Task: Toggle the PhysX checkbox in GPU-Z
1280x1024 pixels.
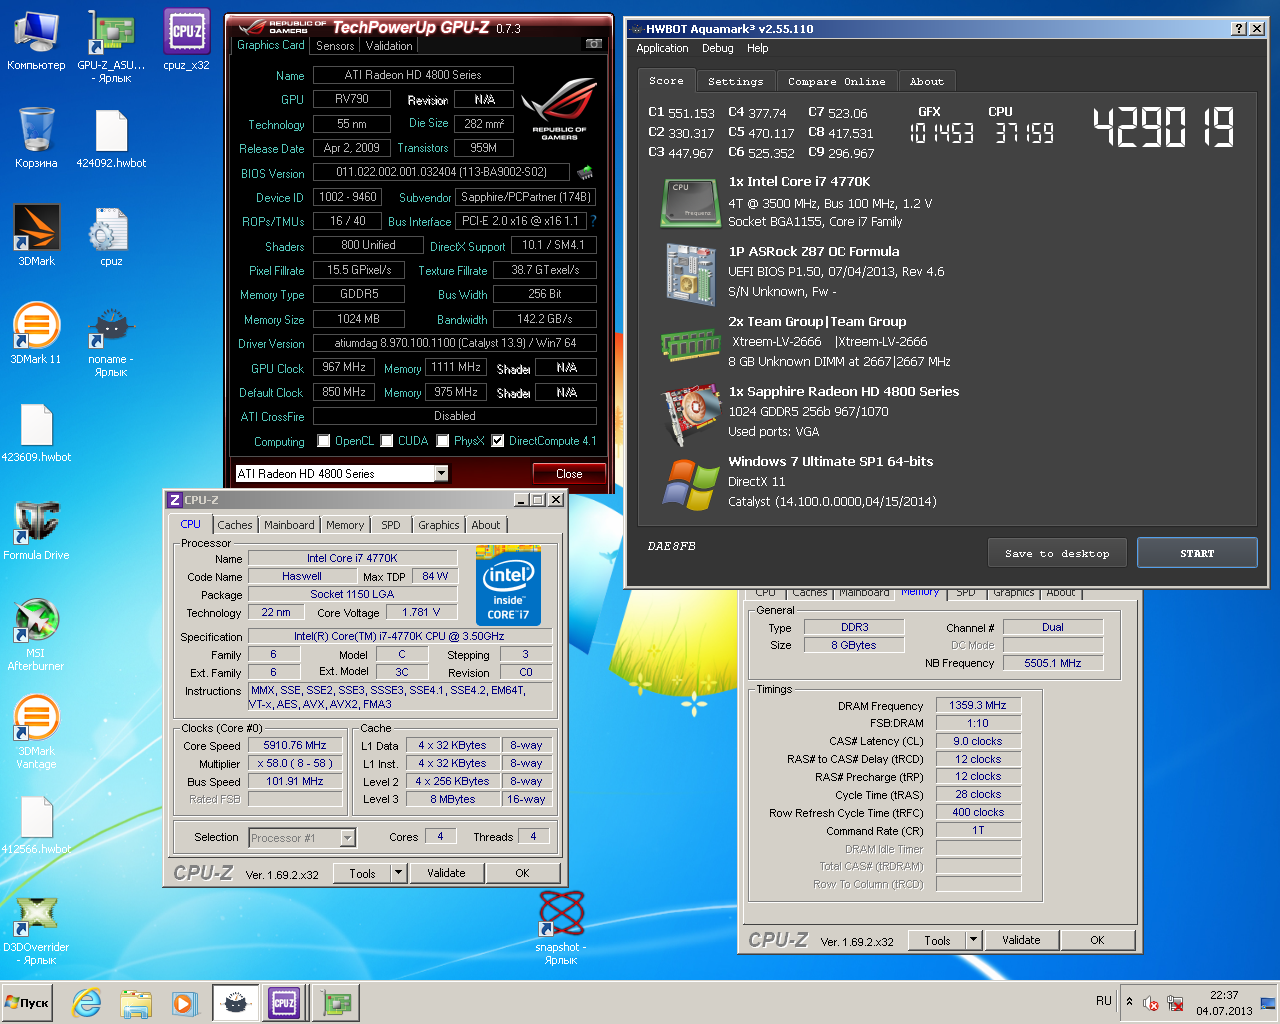Action: tap(442, 441)
